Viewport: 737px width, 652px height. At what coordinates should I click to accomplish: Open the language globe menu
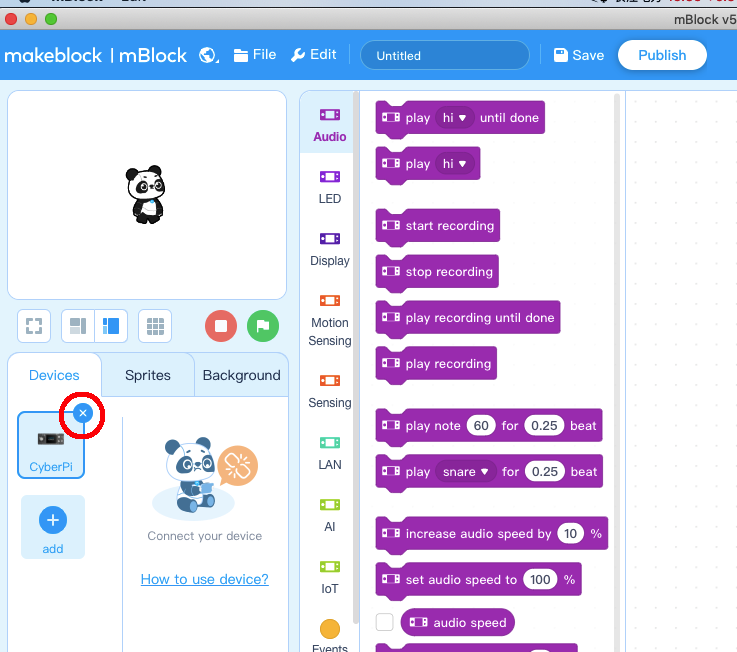208,55
